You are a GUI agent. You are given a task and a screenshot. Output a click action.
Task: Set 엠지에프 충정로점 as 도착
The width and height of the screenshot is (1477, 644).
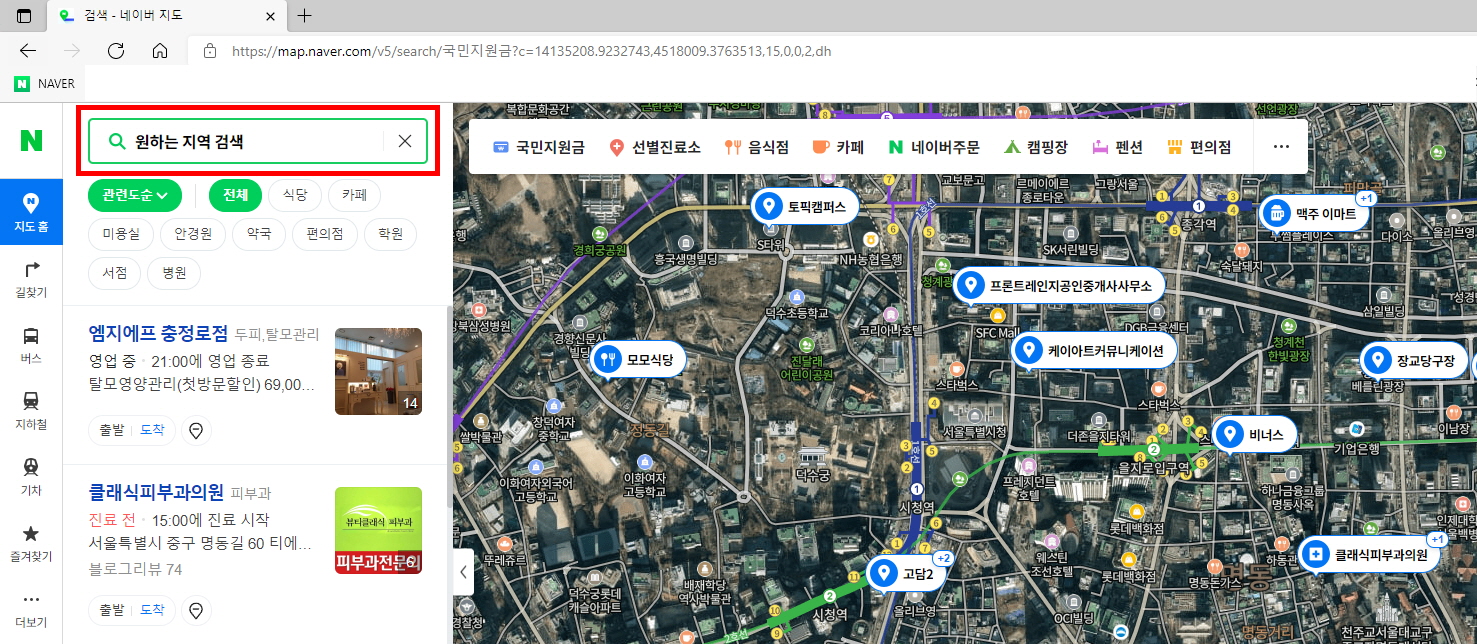pos(152,430)
